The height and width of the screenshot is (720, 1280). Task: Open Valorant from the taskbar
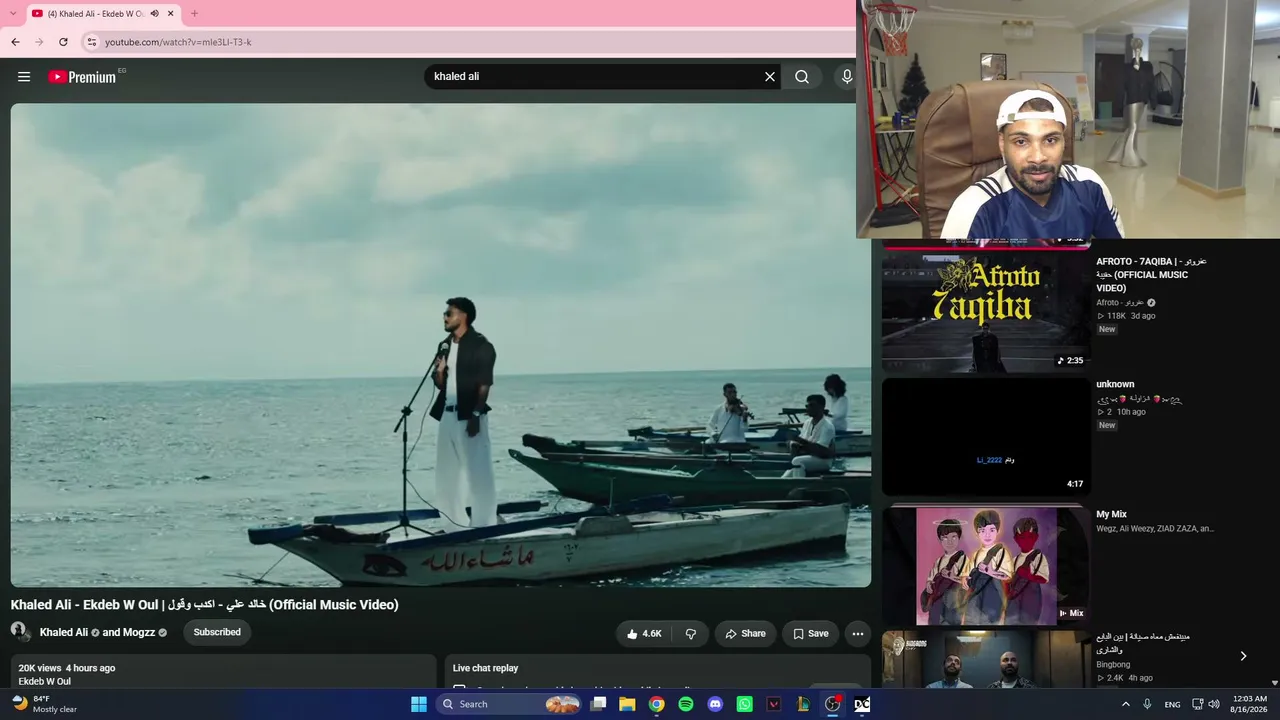773,704
